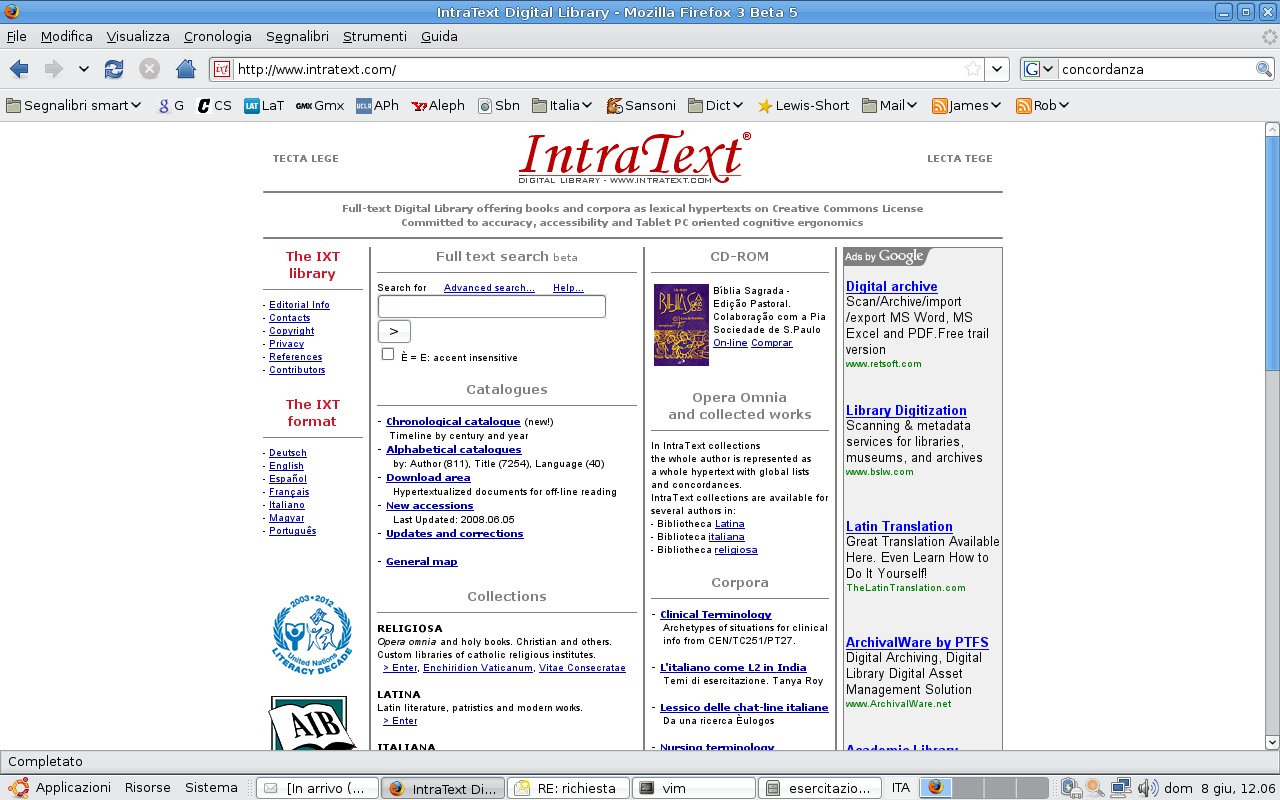The width and height of the screenshot is (1280, 800).
Task: Focus the URL address field
Action: point(598,69)
